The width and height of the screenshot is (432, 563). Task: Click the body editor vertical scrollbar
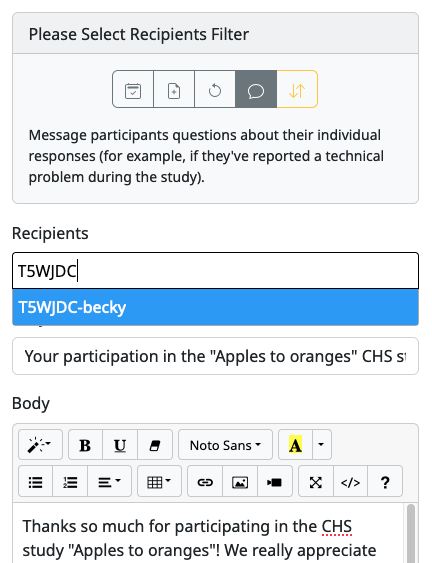click(x=411, y=533)
